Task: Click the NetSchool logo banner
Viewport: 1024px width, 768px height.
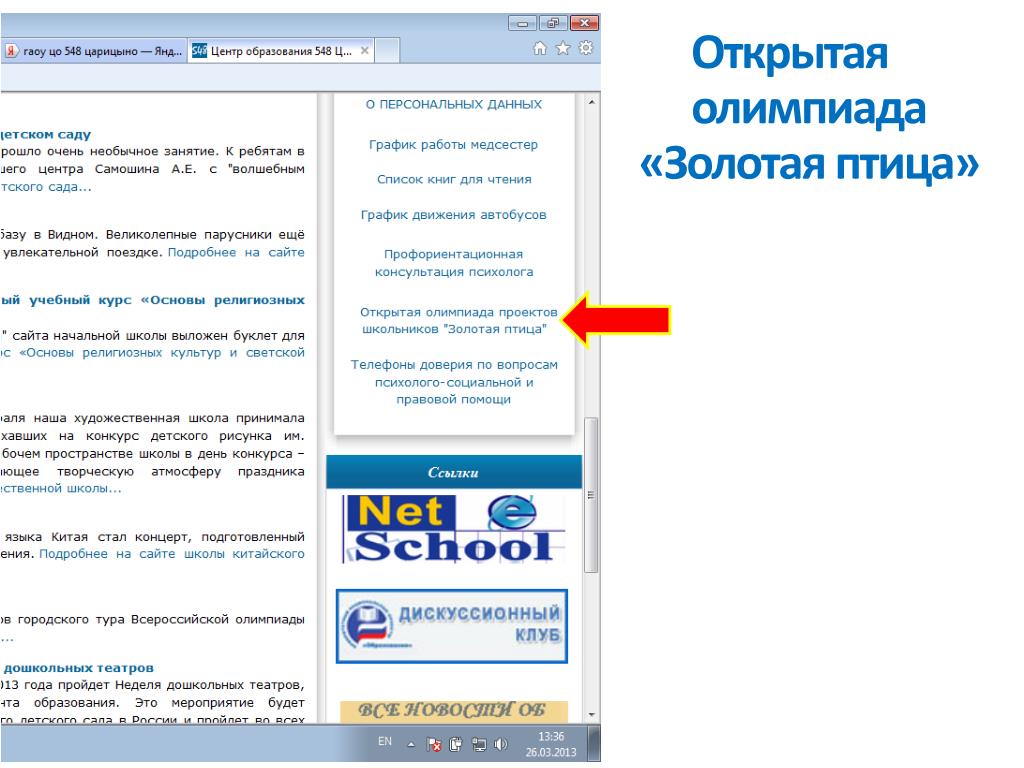Action: tap(453, 529)
